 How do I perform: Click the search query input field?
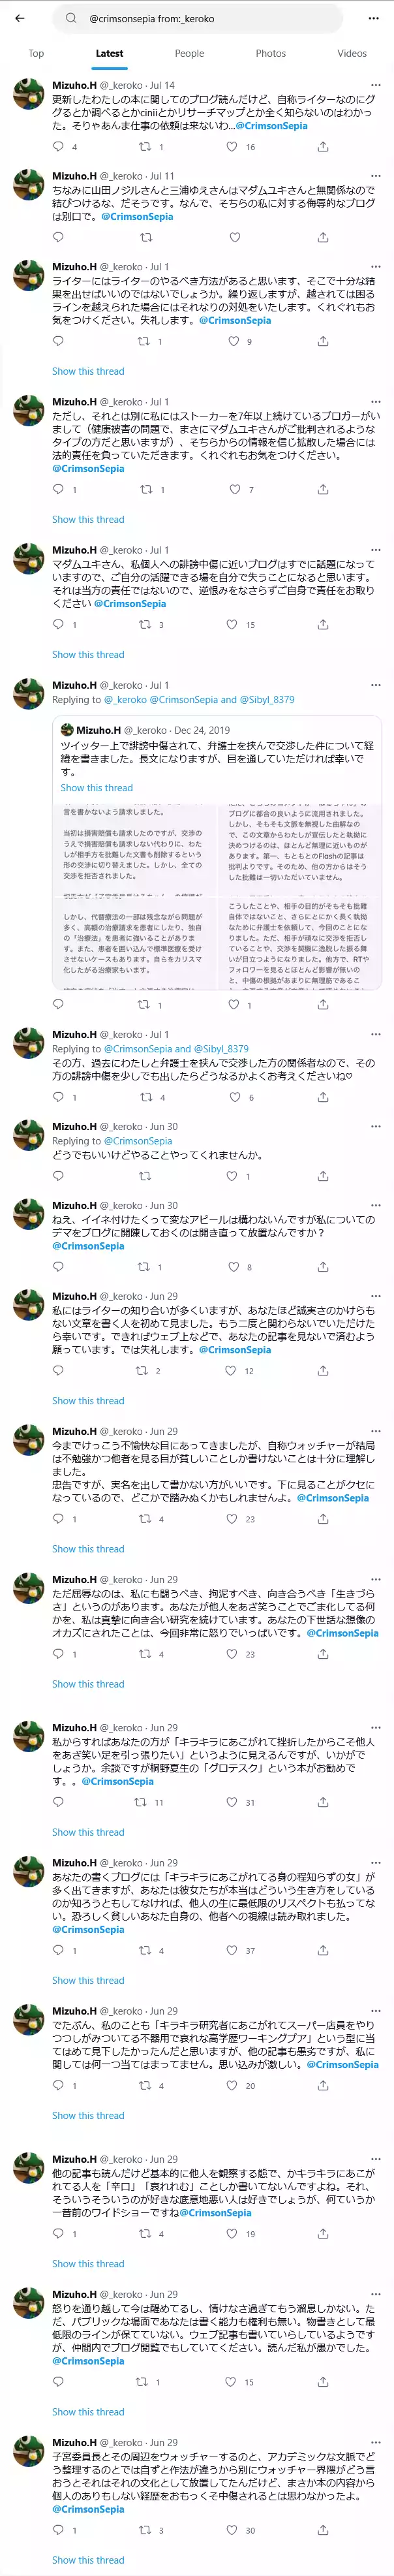(x=200, y=18)
